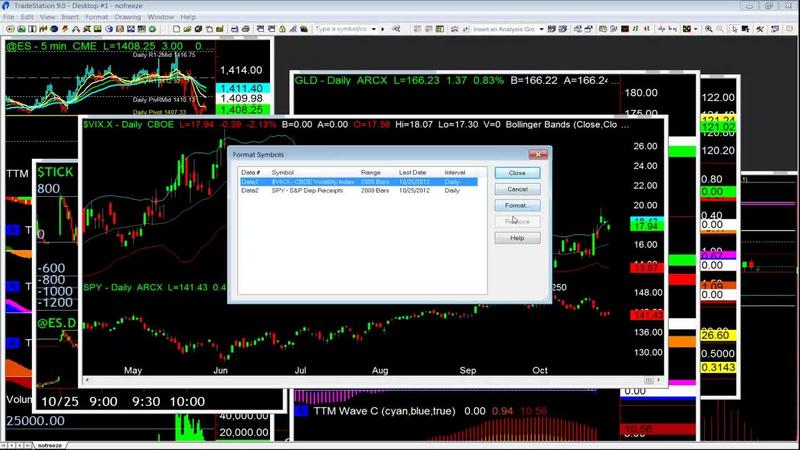Click the Format... button in the dialog
The width and height of the screenshot is (800, 450).
tap(517, 206)
